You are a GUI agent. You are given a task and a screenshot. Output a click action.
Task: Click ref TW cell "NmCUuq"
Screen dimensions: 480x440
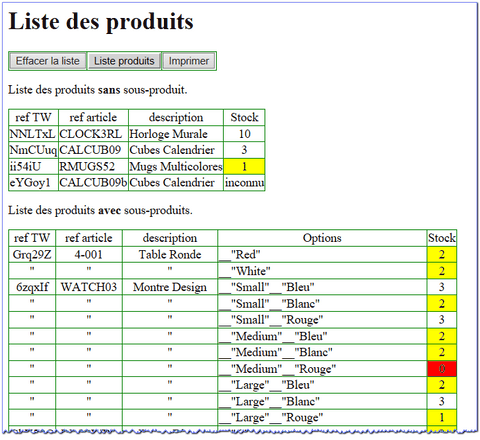(x=33, y=150)
